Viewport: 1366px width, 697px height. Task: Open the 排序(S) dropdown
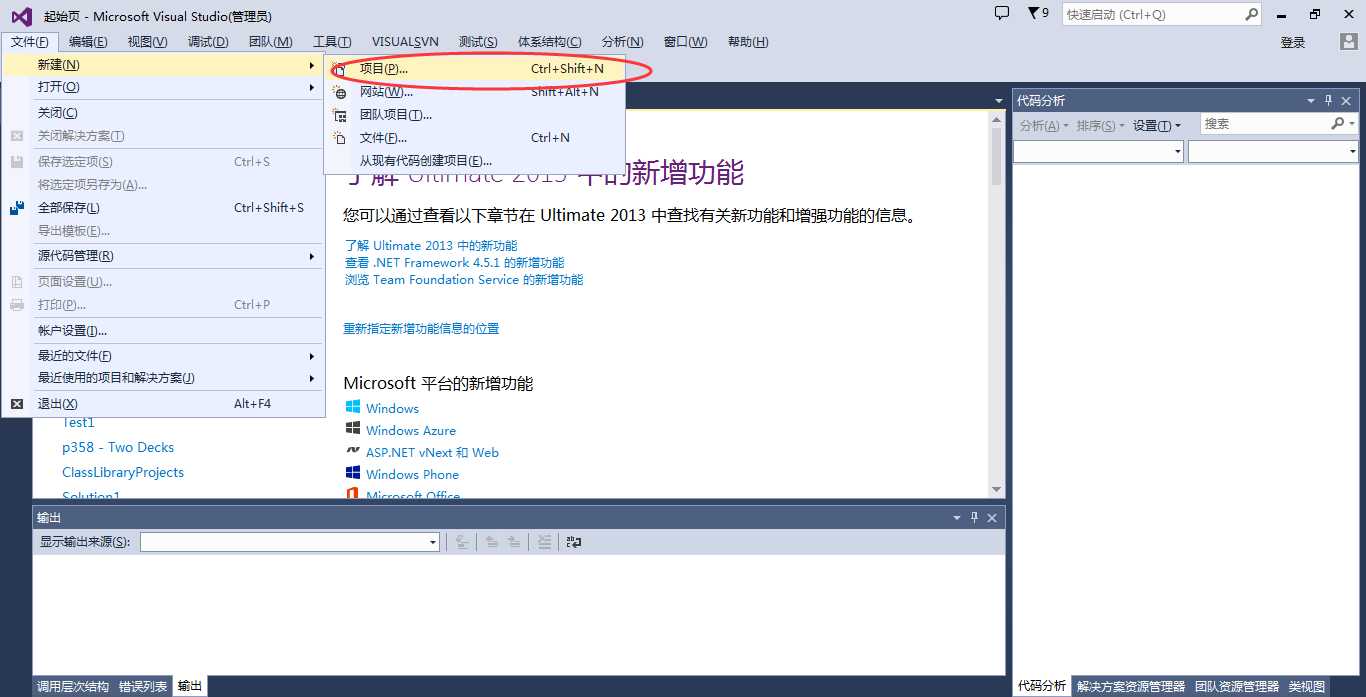(1101, 125)
